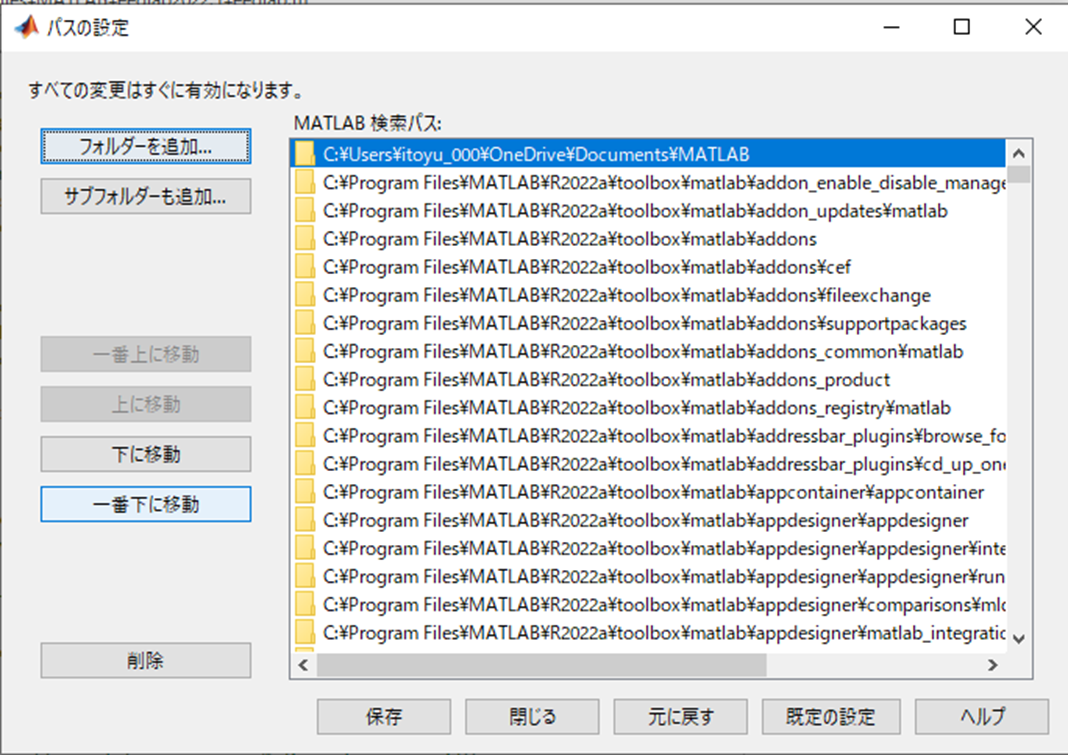This screenshot has width=1068, height=755.
Task: Click the vertical scrollbar thumb
Action: coord(1019,174)
